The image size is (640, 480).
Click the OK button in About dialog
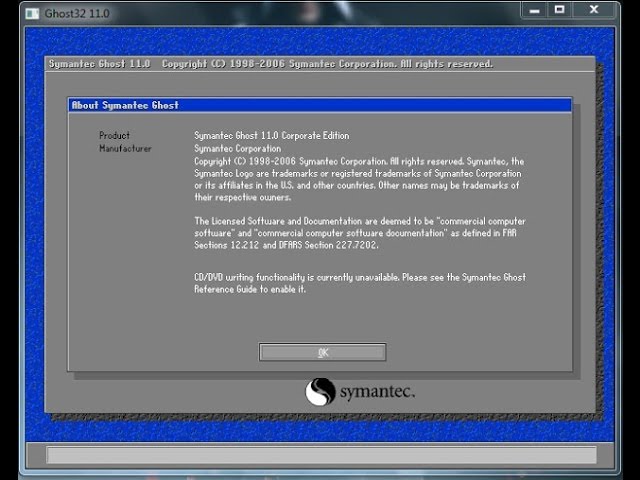tap(322, 352)
